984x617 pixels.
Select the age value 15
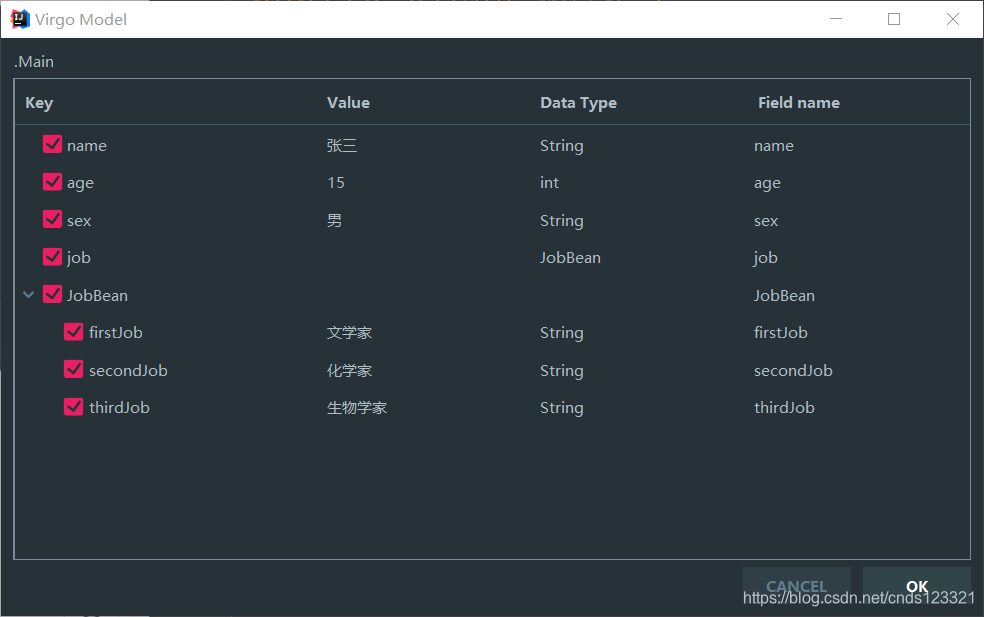pyautogui.click(x=336, y=183)
